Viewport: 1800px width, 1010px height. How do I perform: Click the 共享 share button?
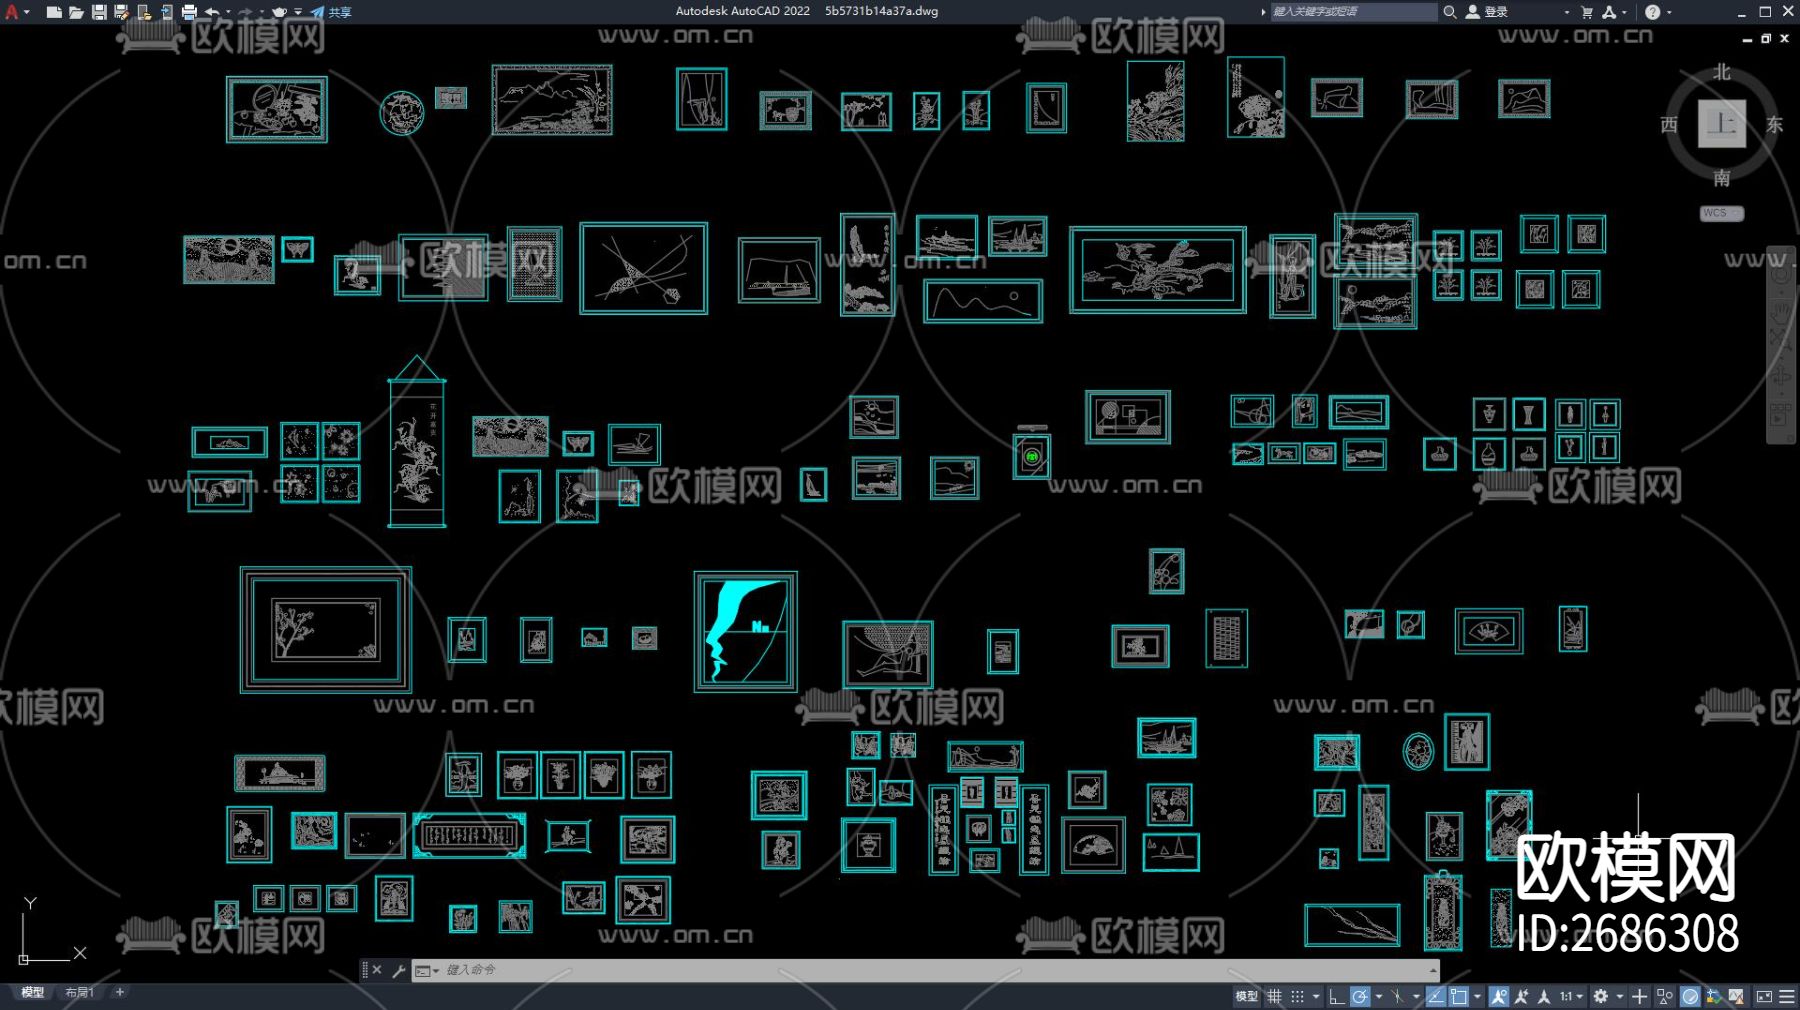coord(331,12)
